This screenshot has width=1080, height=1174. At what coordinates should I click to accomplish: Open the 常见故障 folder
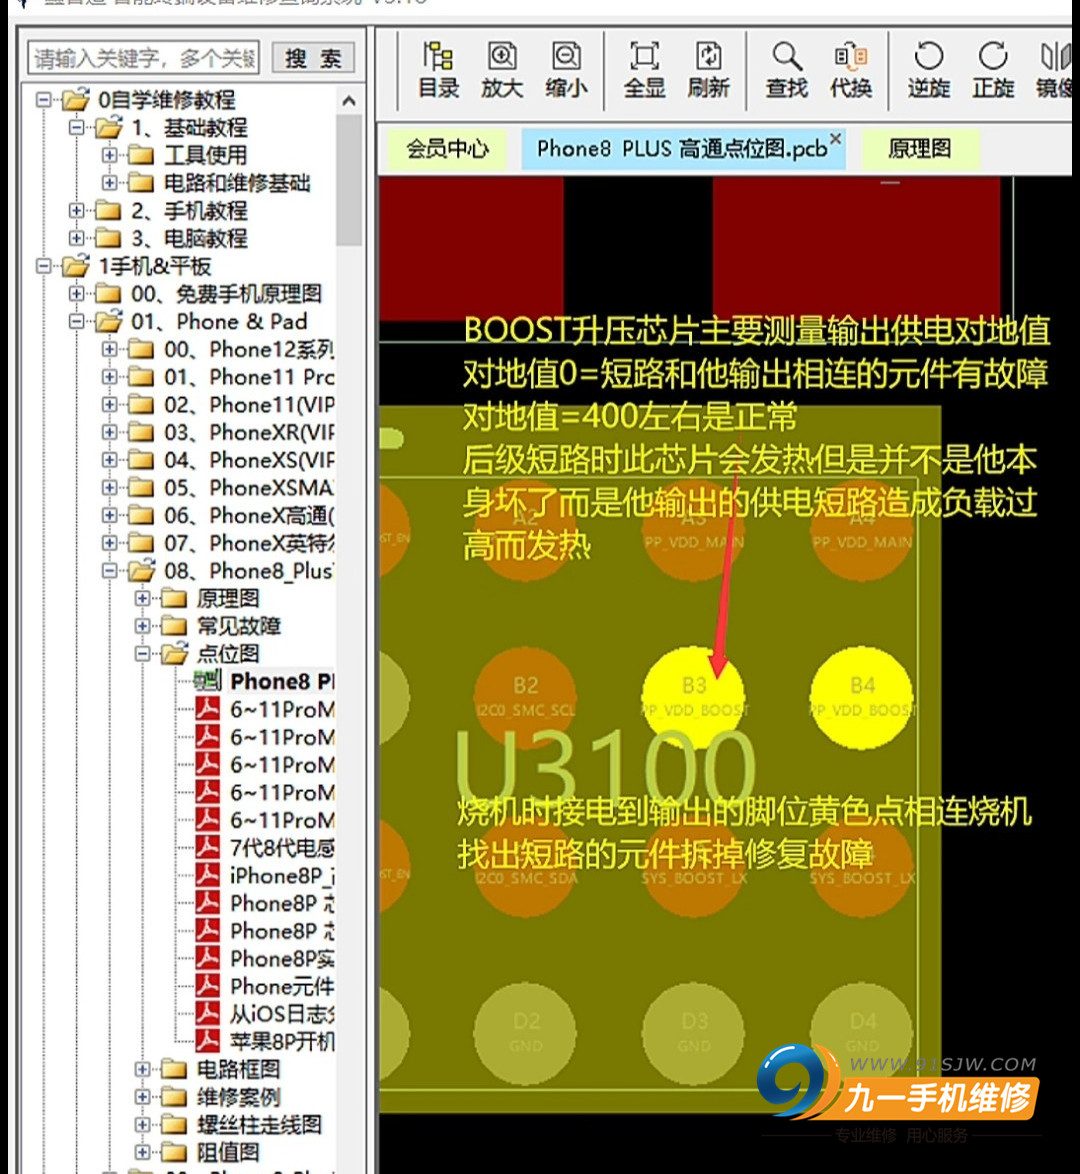click(x=238, y=626)
